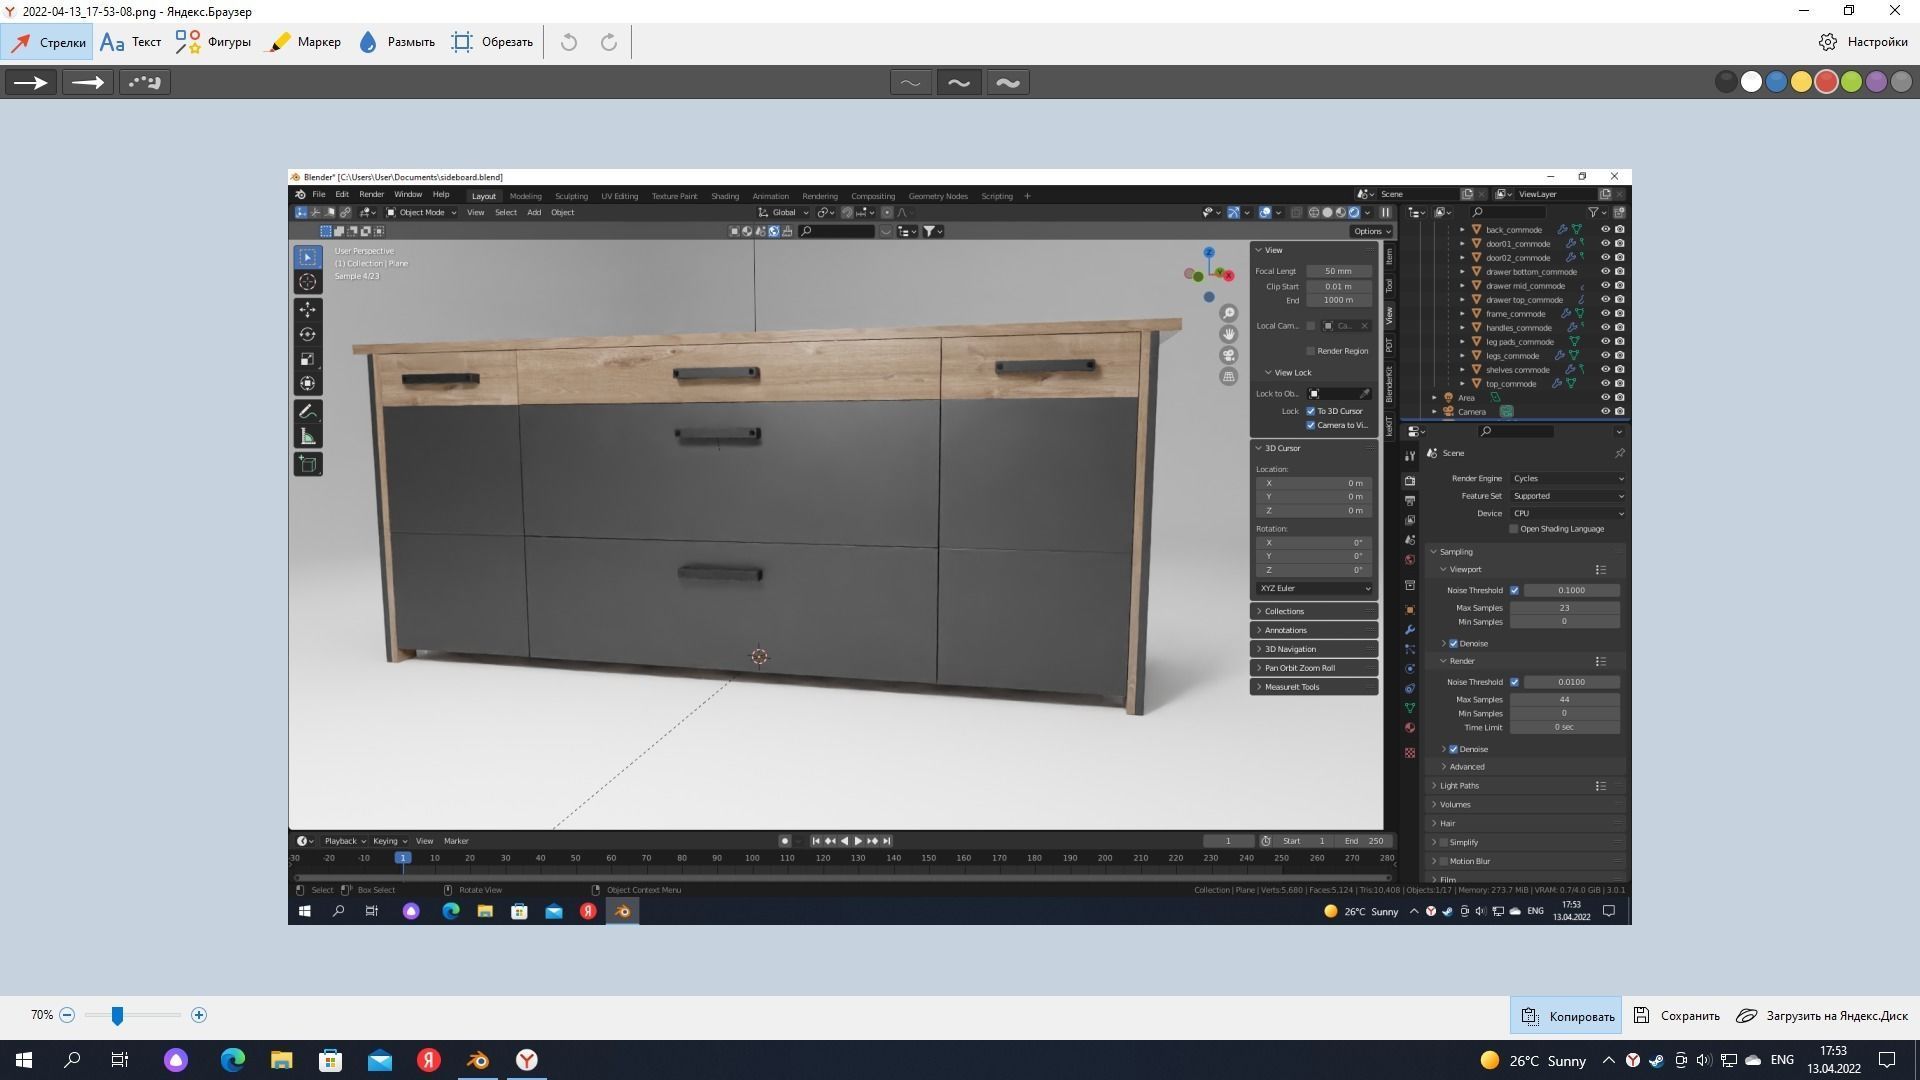Select the curved dotted arrow style
Image resolution: width=1920 pixels, height=1080 pixels.
pyautogui.click(x=145, y=82)
